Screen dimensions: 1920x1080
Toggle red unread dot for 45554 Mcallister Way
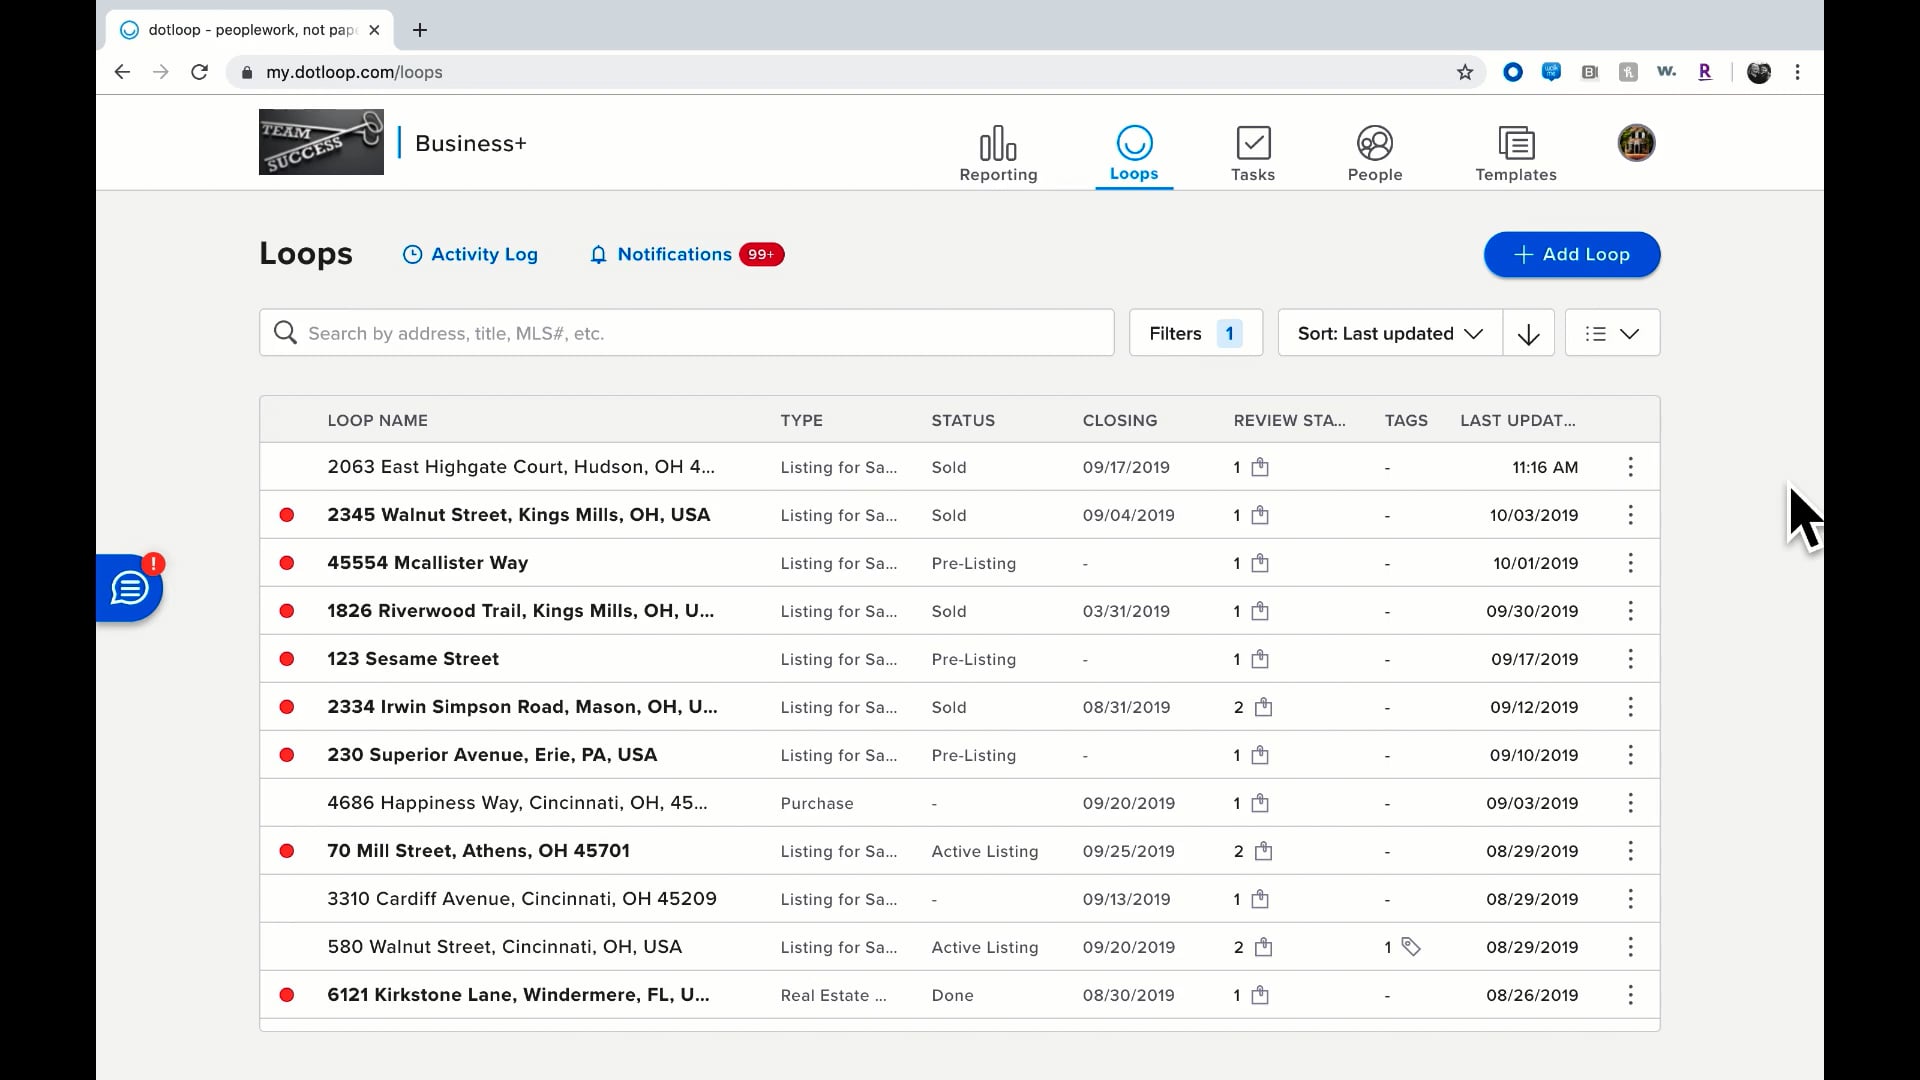point(287,563)
